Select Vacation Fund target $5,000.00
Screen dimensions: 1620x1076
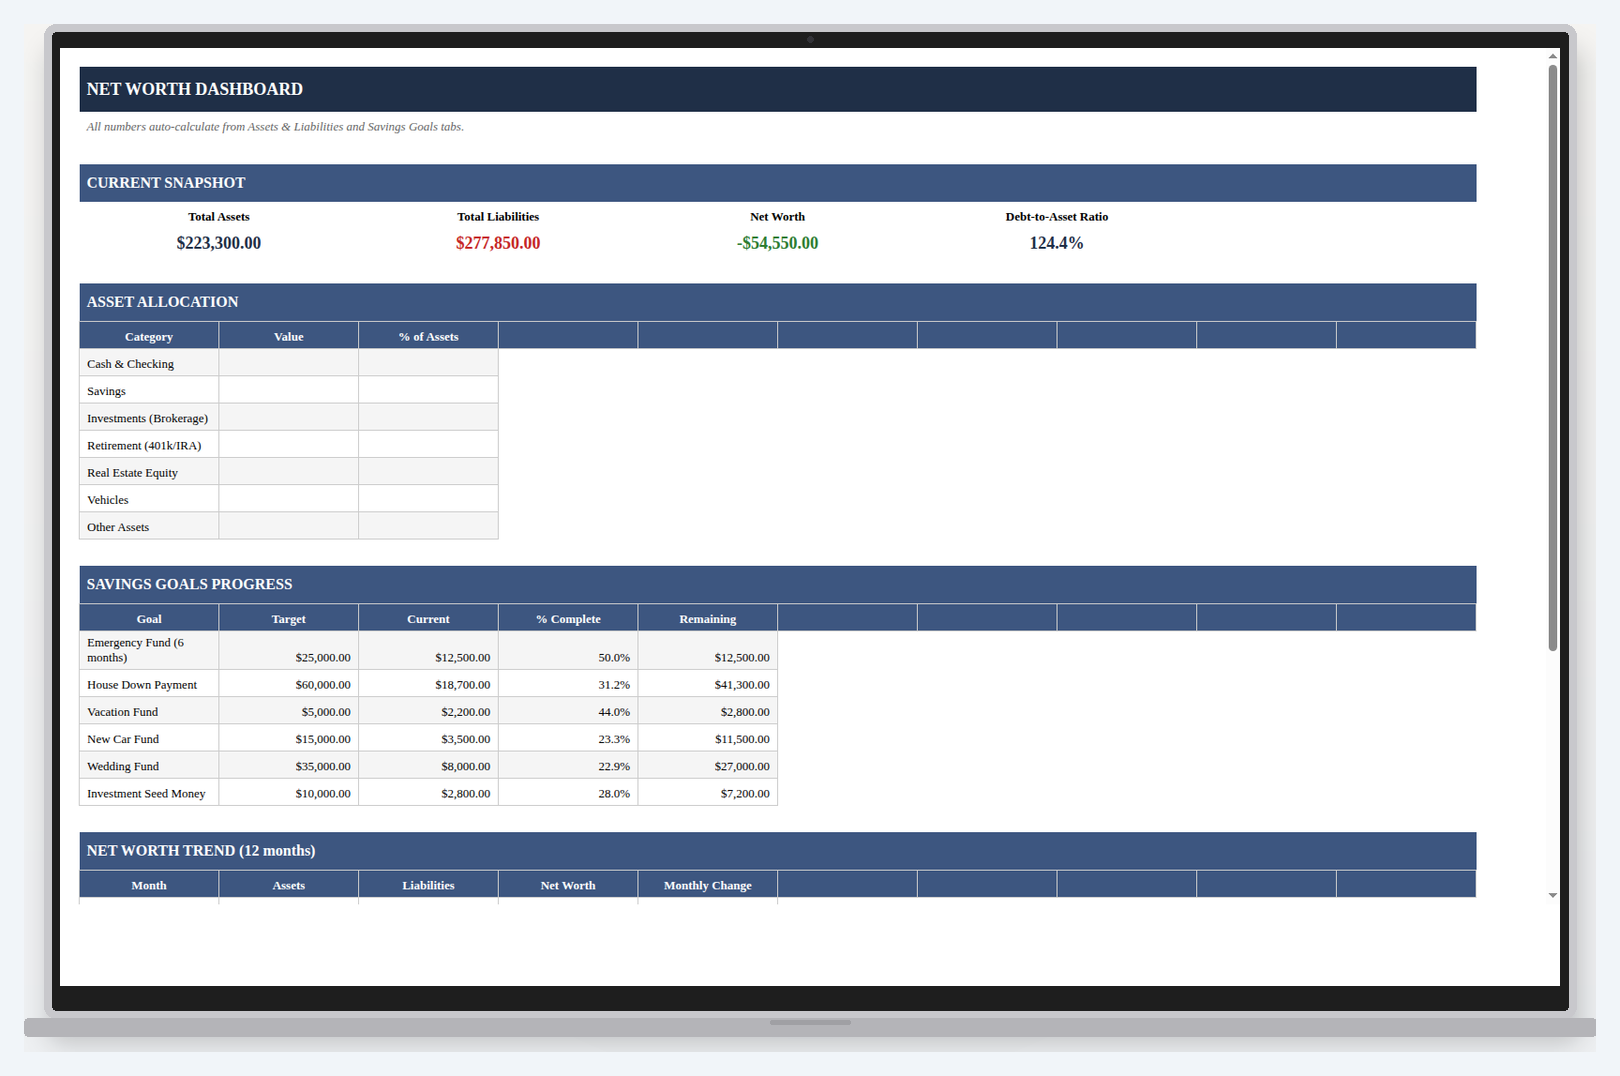coord(289,711)
